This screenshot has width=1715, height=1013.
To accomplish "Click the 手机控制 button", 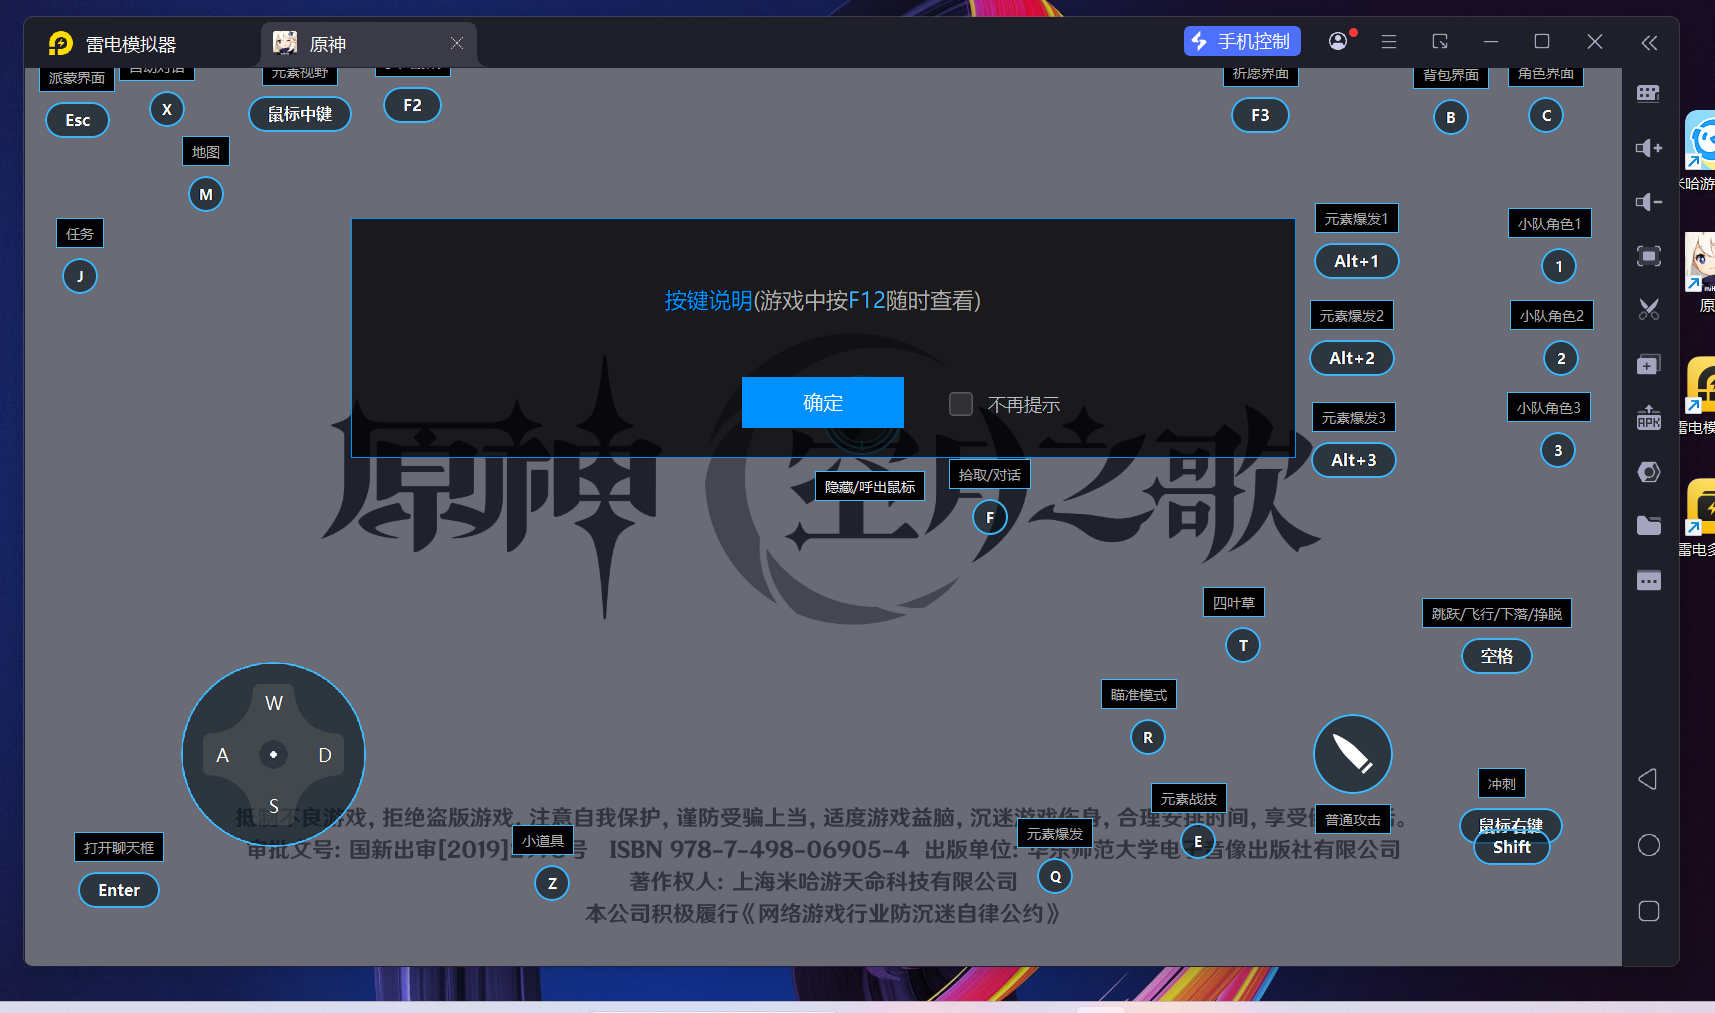I will pyautogui.click(x=1241, y=41).
